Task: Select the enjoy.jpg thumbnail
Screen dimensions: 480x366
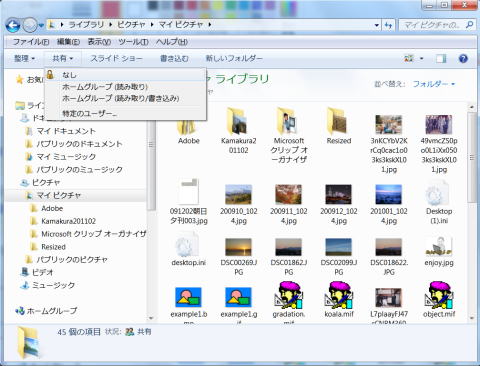Action: coord(439,246)
